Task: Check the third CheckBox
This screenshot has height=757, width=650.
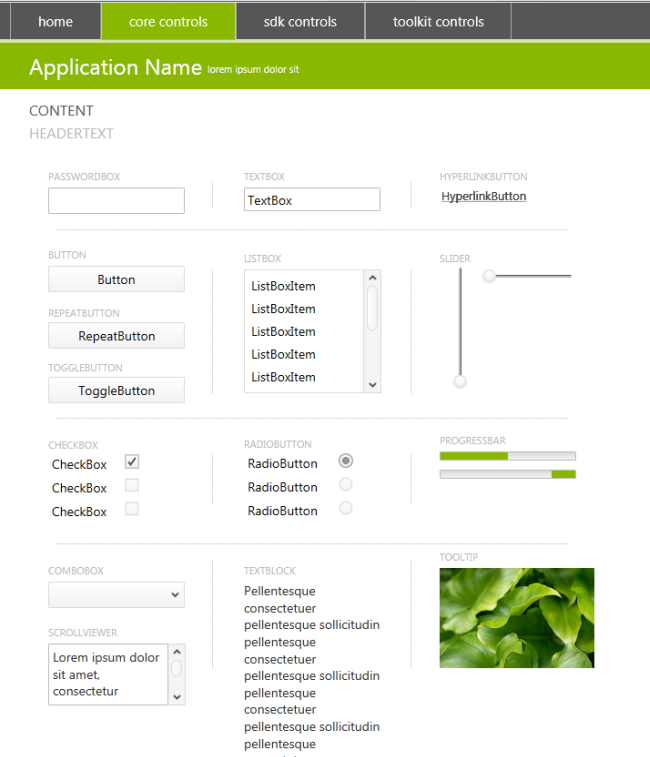Action: (132, 509)
